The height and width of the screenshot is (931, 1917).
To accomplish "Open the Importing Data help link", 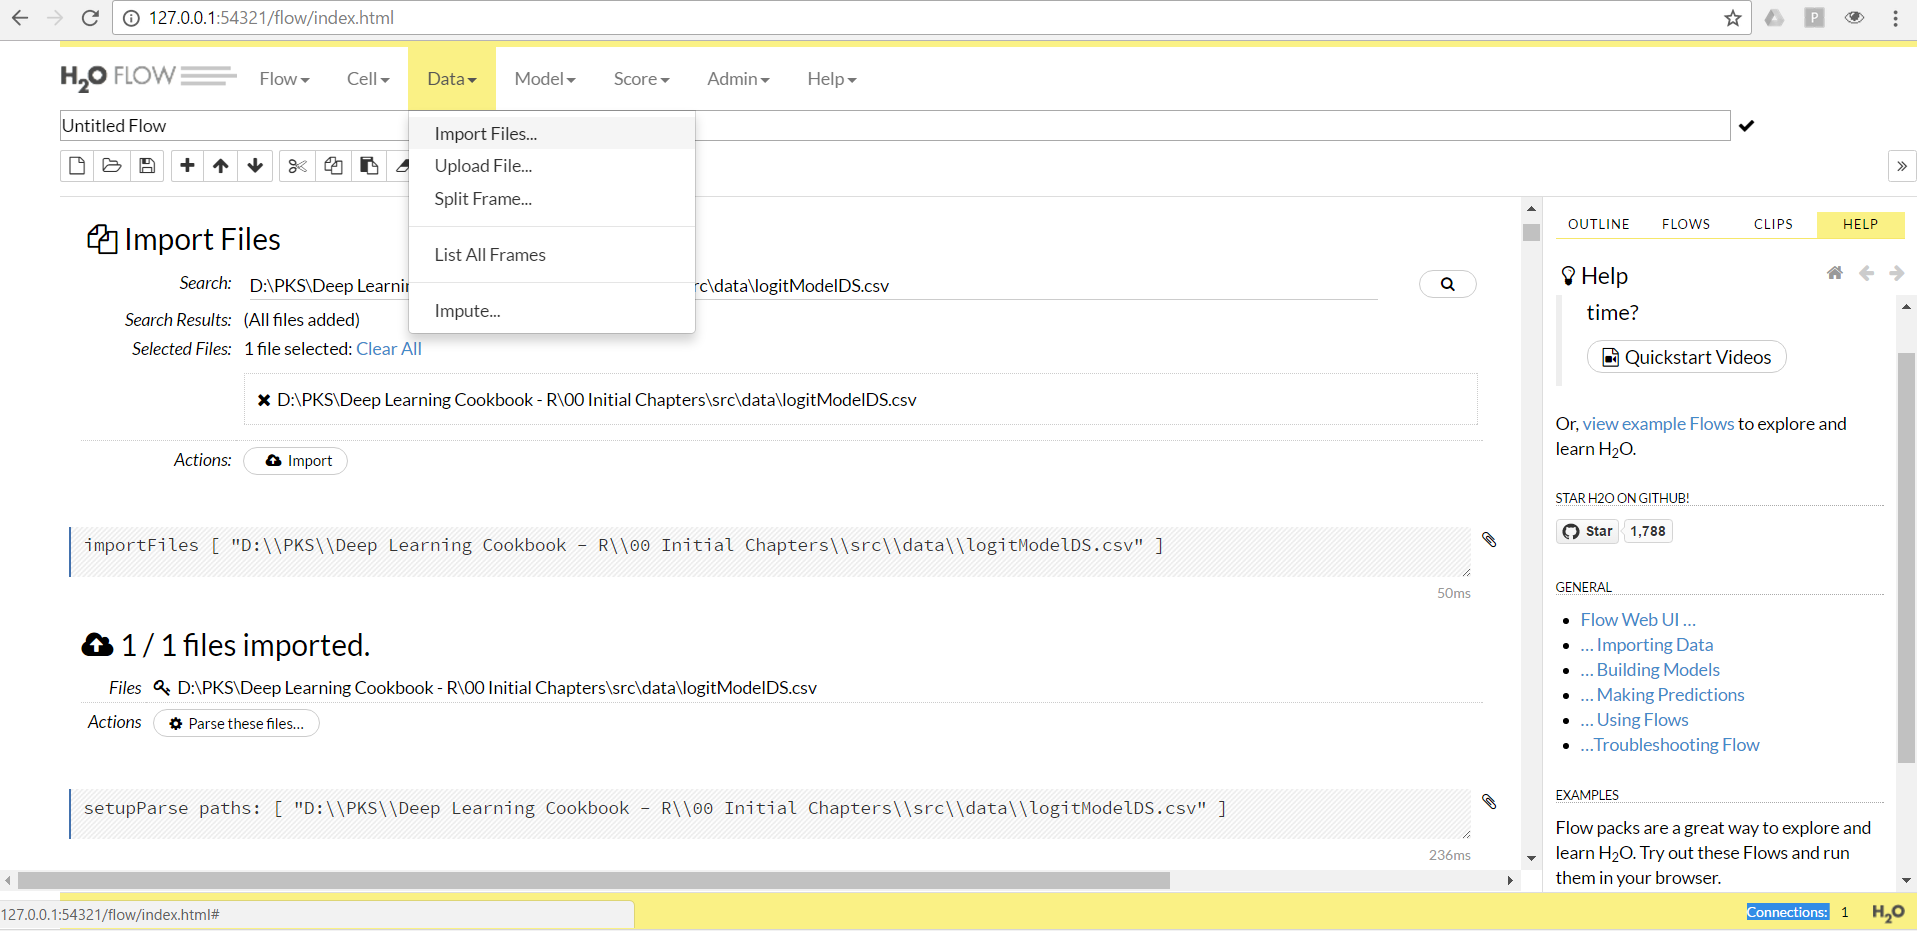I will click(x=1647, y=645).
